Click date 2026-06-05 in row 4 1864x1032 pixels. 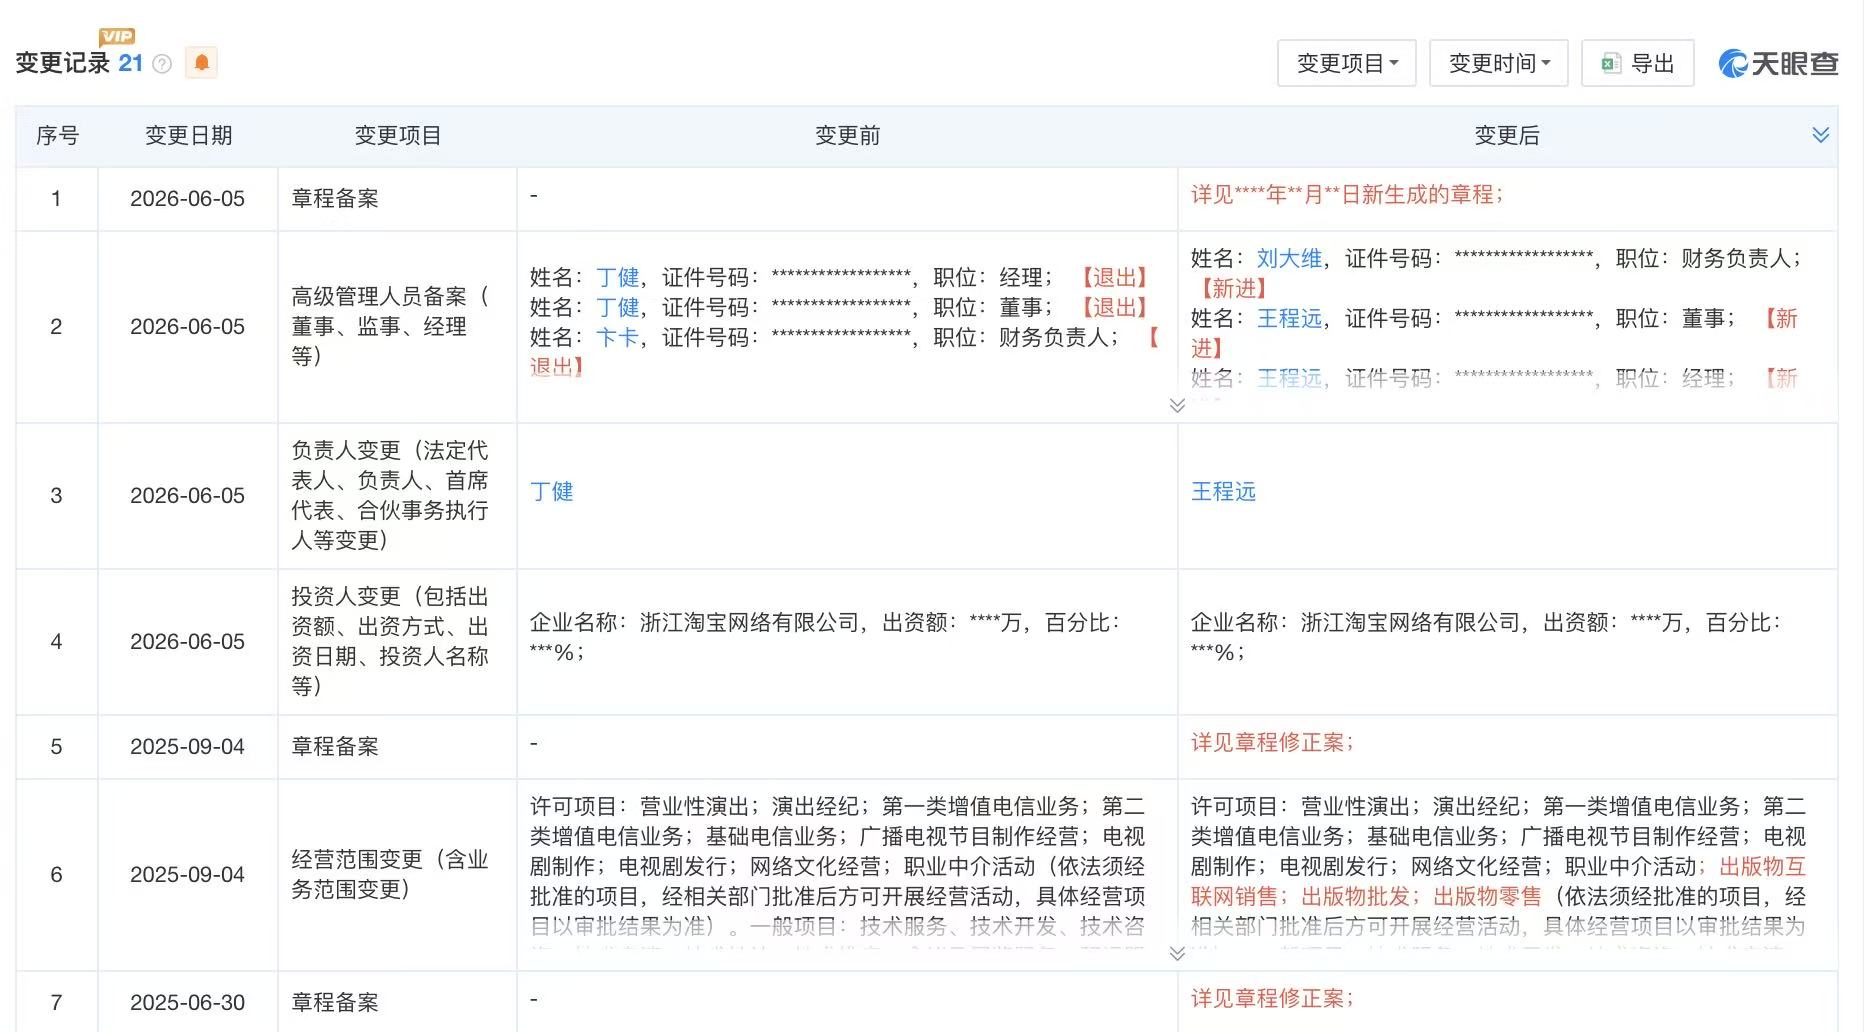(187, 641)
